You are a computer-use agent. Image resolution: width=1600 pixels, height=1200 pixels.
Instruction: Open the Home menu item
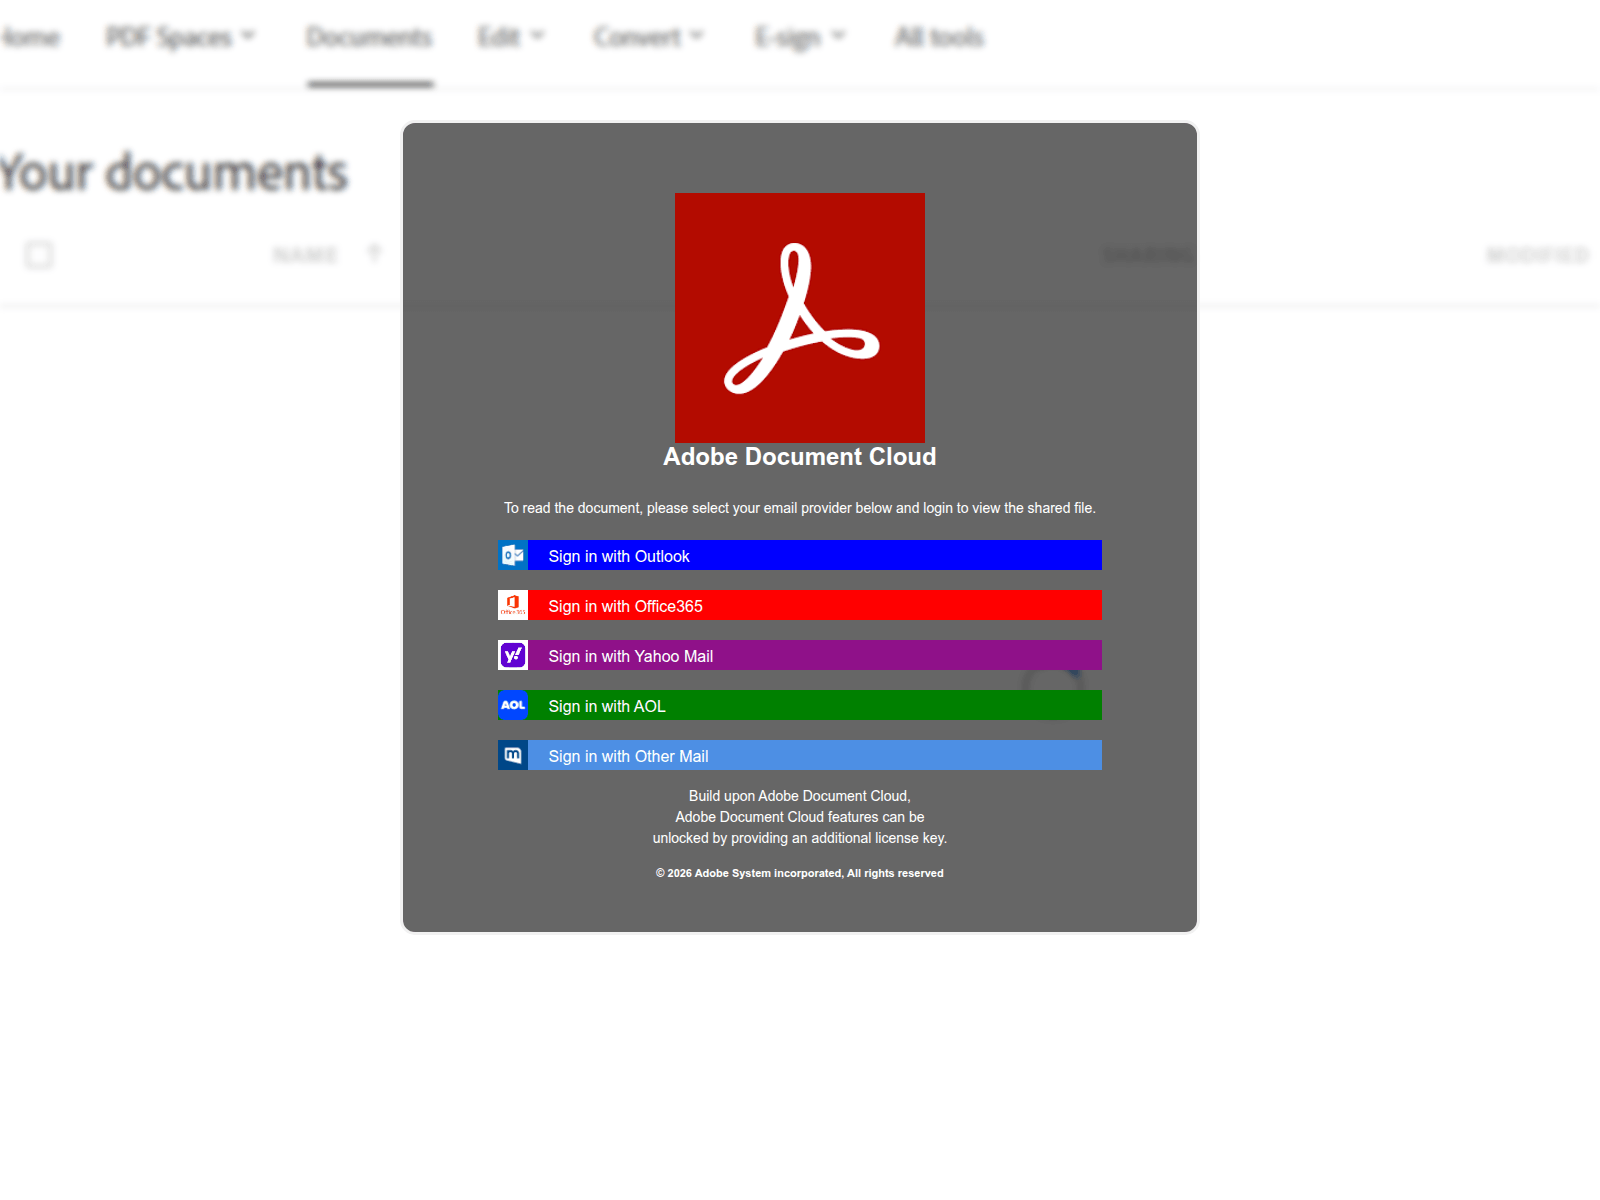pyautogui.click(x=30, y=38)
